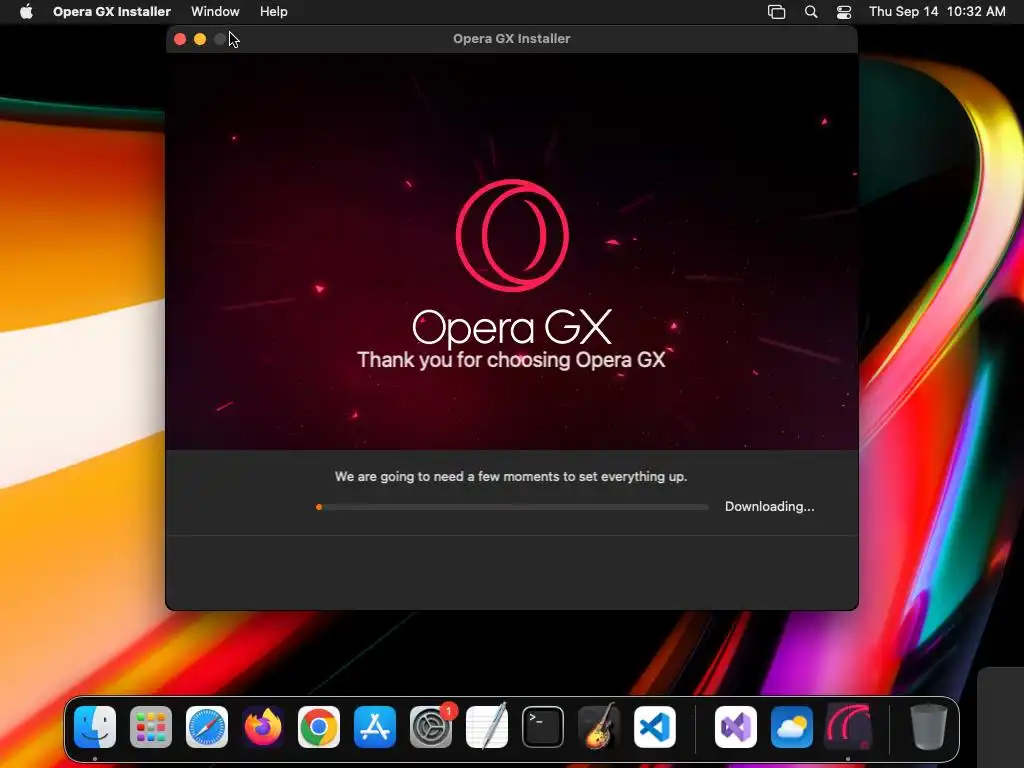Click the download progress bar
Image resolution: width=1024 pixels, height=768 pixels.
(x=513, y=507)
